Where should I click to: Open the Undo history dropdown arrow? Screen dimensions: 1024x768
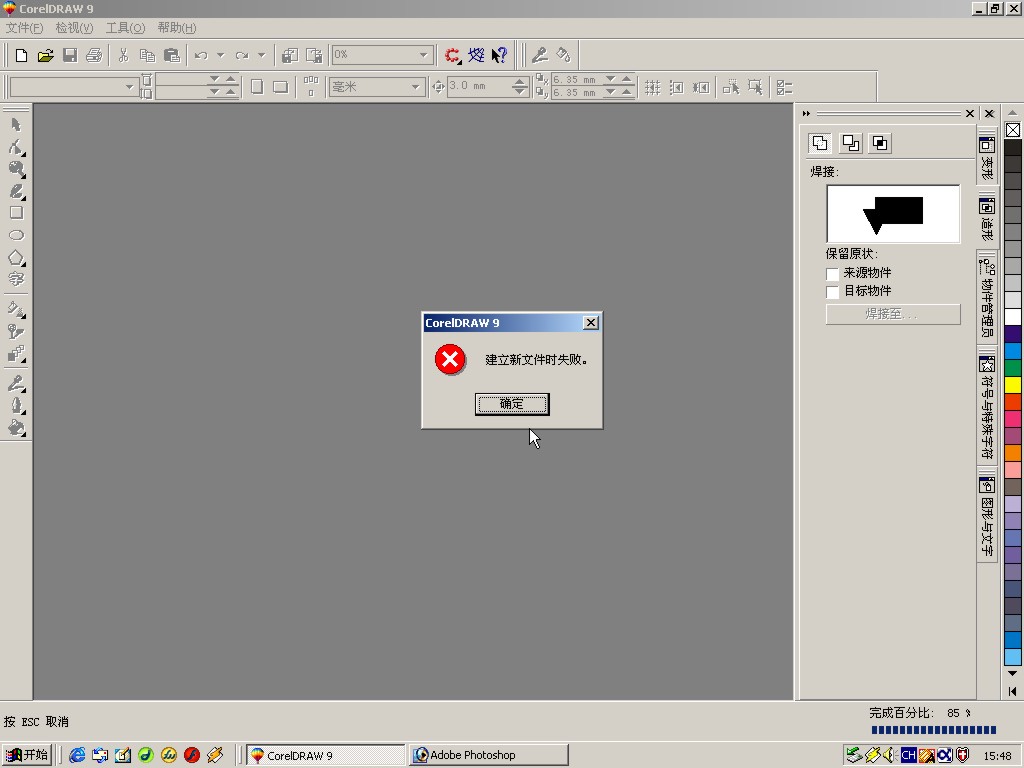pyautogui.click(x=221, y=56)
